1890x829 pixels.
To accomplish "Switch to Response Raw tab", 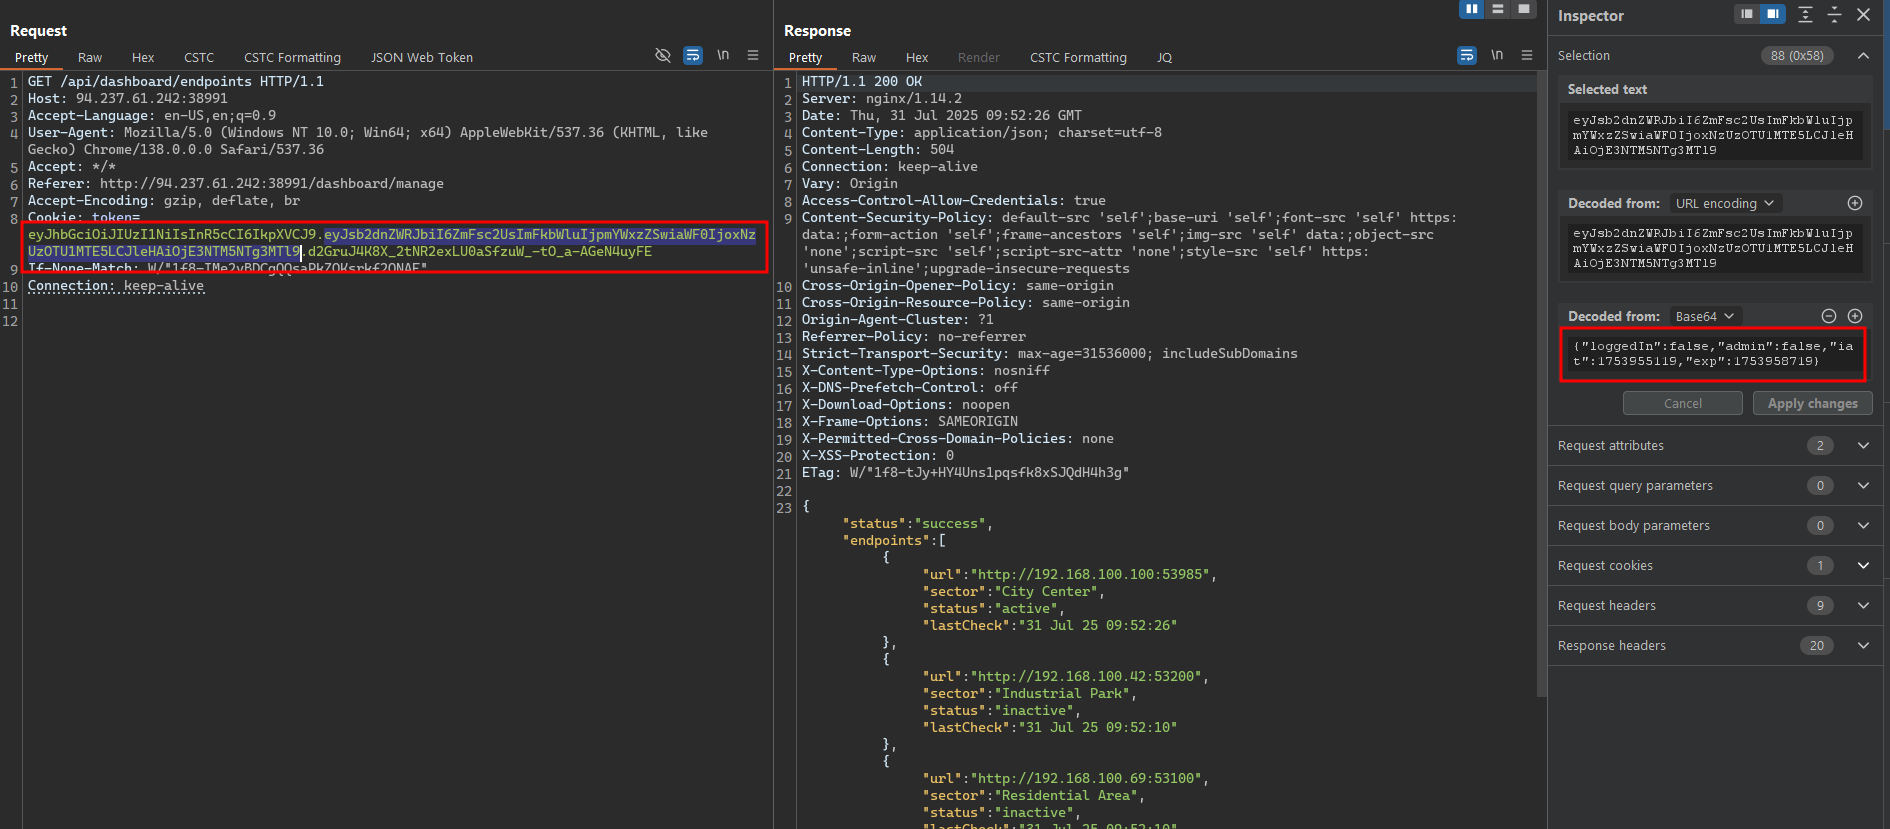I will coord(864,58).
